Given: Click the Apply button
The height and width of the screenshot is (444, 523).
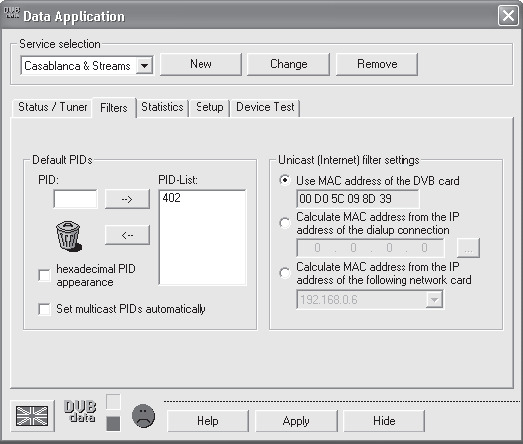Looking at the screenshot, I should [x=296, y=421].
